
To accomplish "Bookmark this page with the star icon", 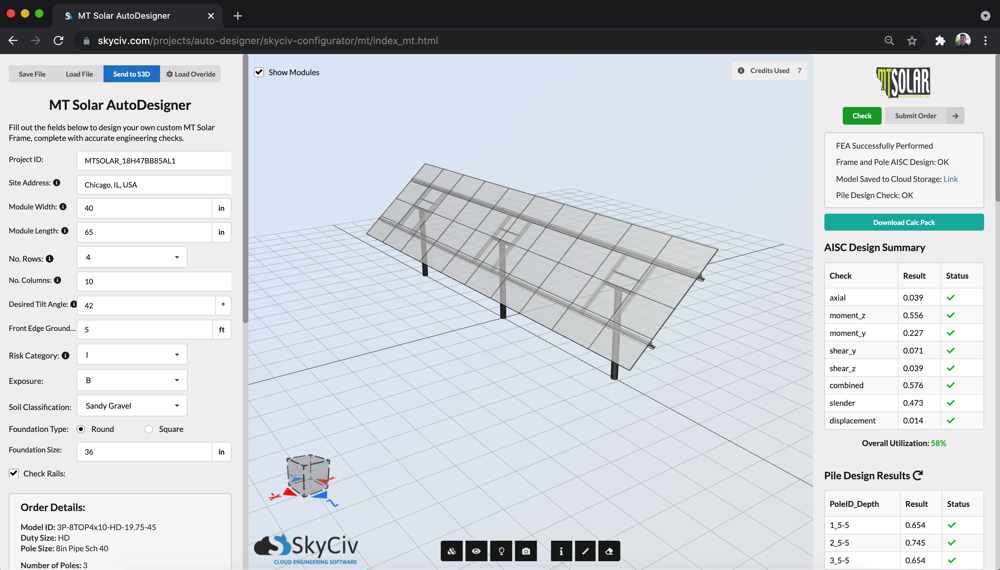I will pyautogui.click(x=912, y=41).
